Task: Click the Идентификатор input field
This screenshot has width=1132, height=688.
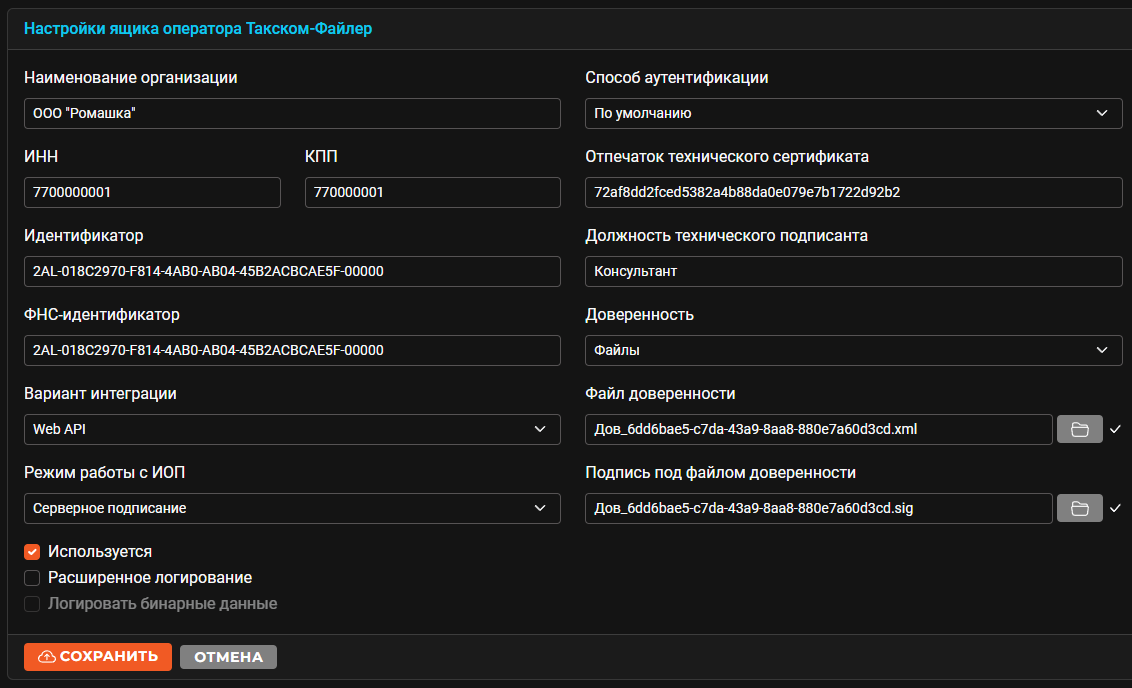Action: 292,271
